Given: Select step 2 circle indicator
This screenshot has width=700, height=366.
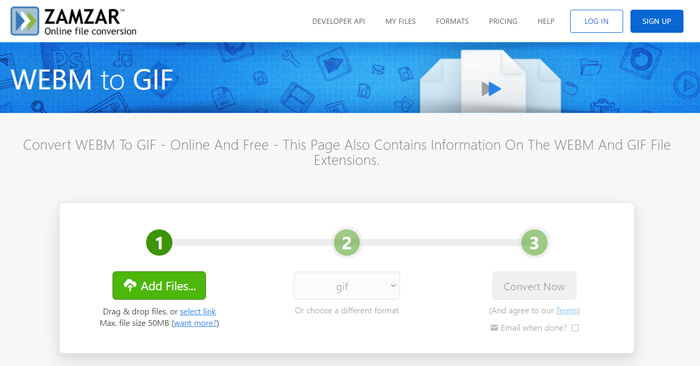Looking at the screenshot, I should 346,243.
